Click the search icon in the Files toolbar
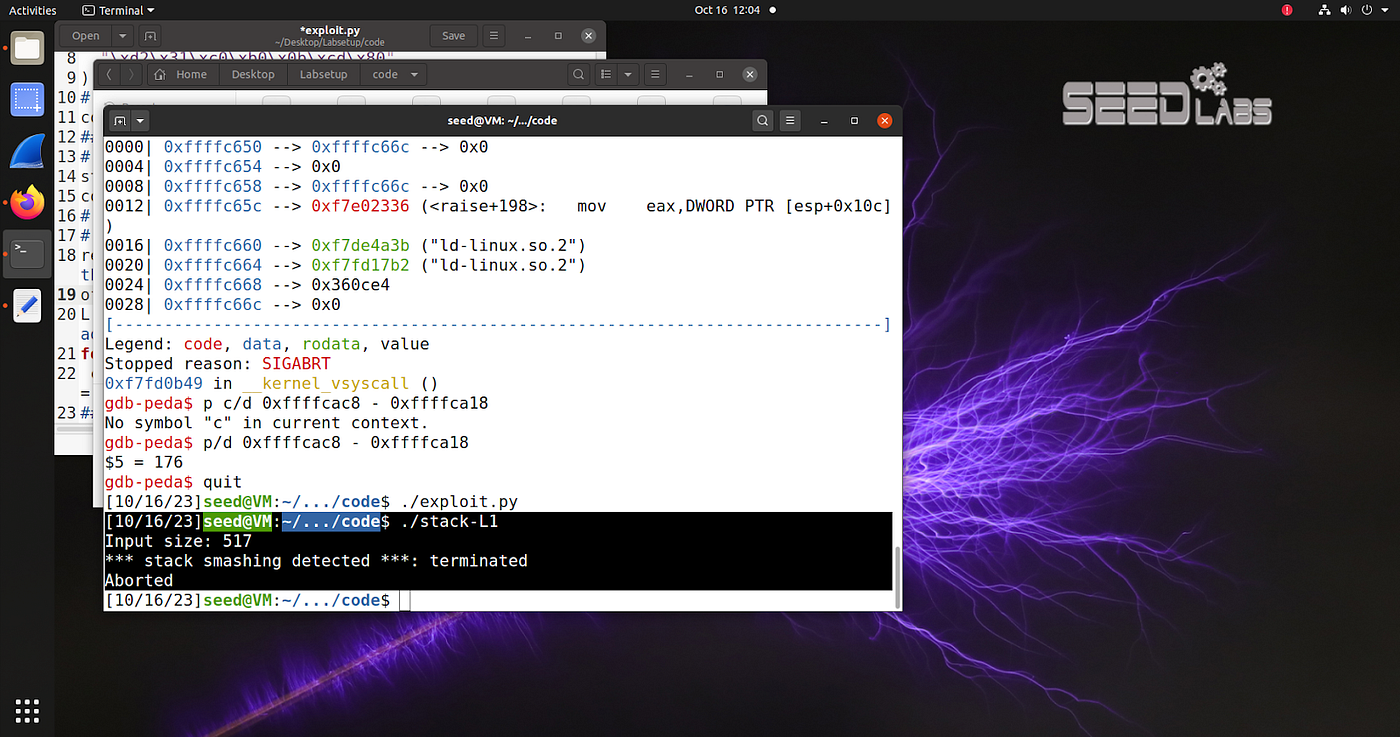 (579, 73)
